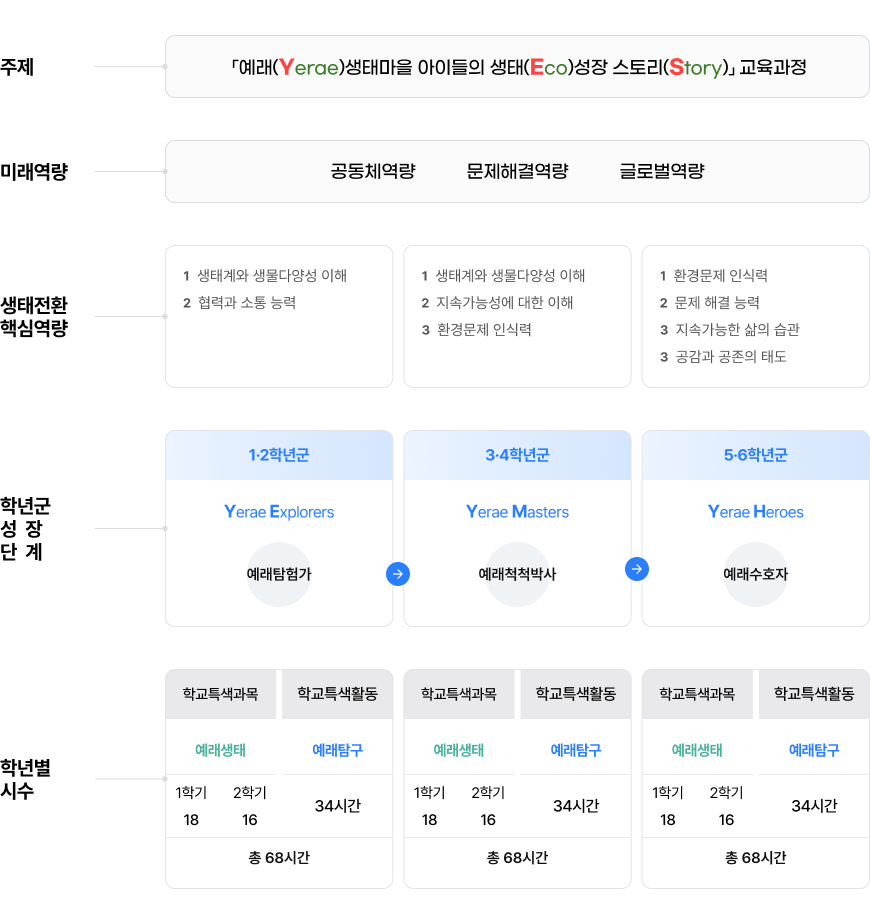Select the 예래탐험가 circle badge
The image size is (870, 917).
tap(279, 574)
